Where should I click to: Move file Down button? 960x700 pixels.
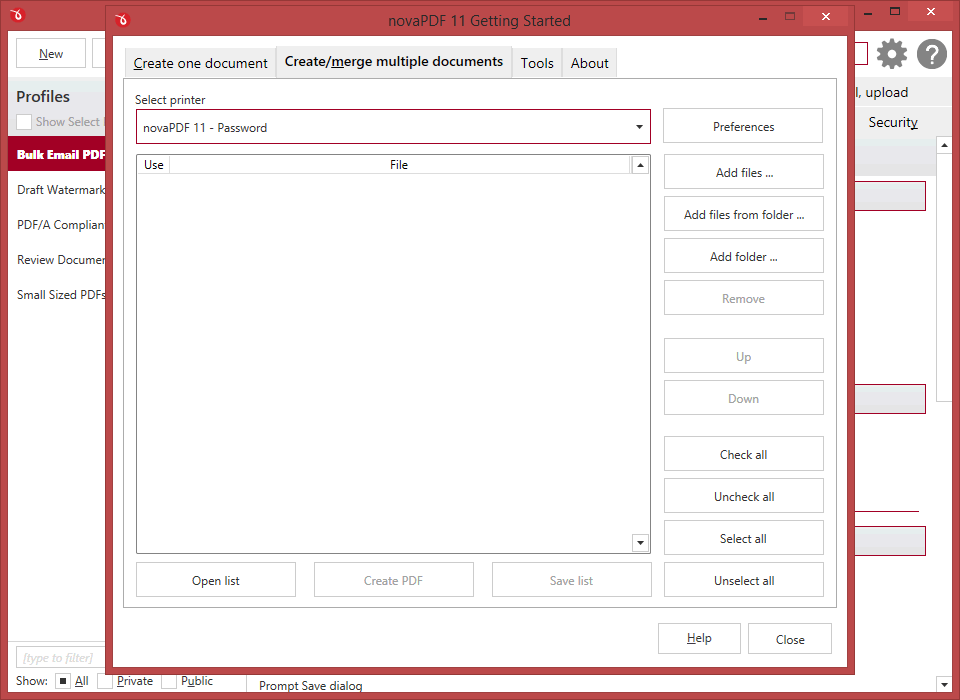click(744, 398)
